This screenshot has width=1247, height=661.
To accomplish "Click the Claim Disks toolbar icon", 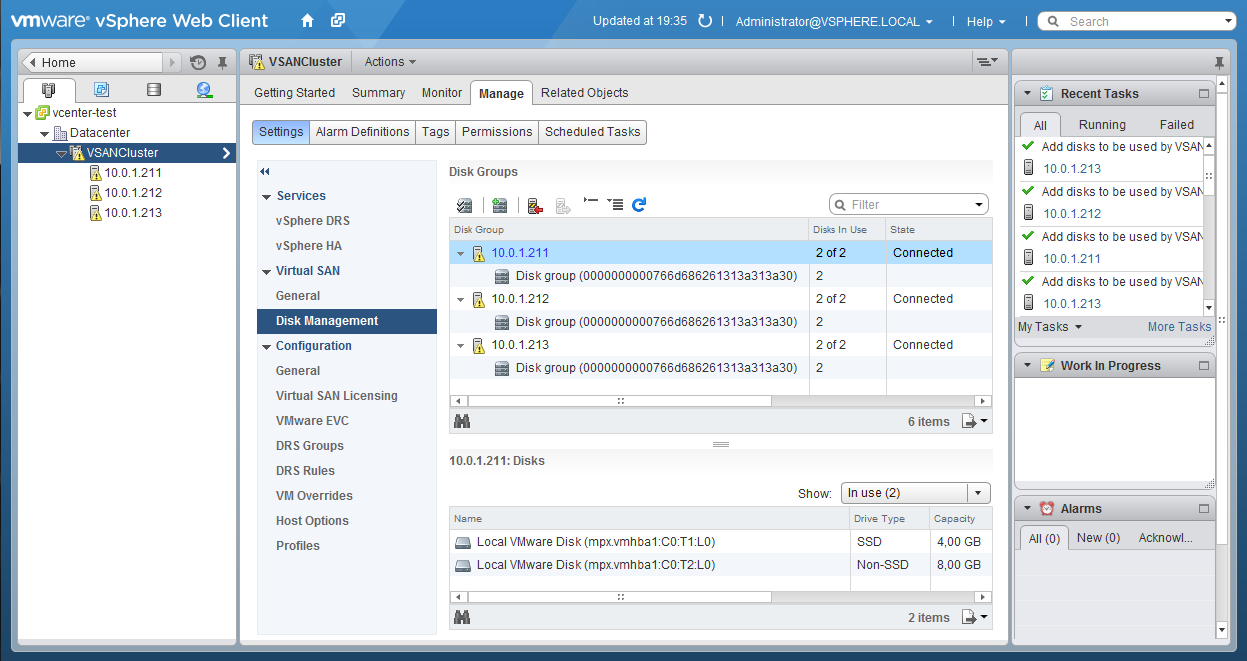I will click(x=465, y=204).
